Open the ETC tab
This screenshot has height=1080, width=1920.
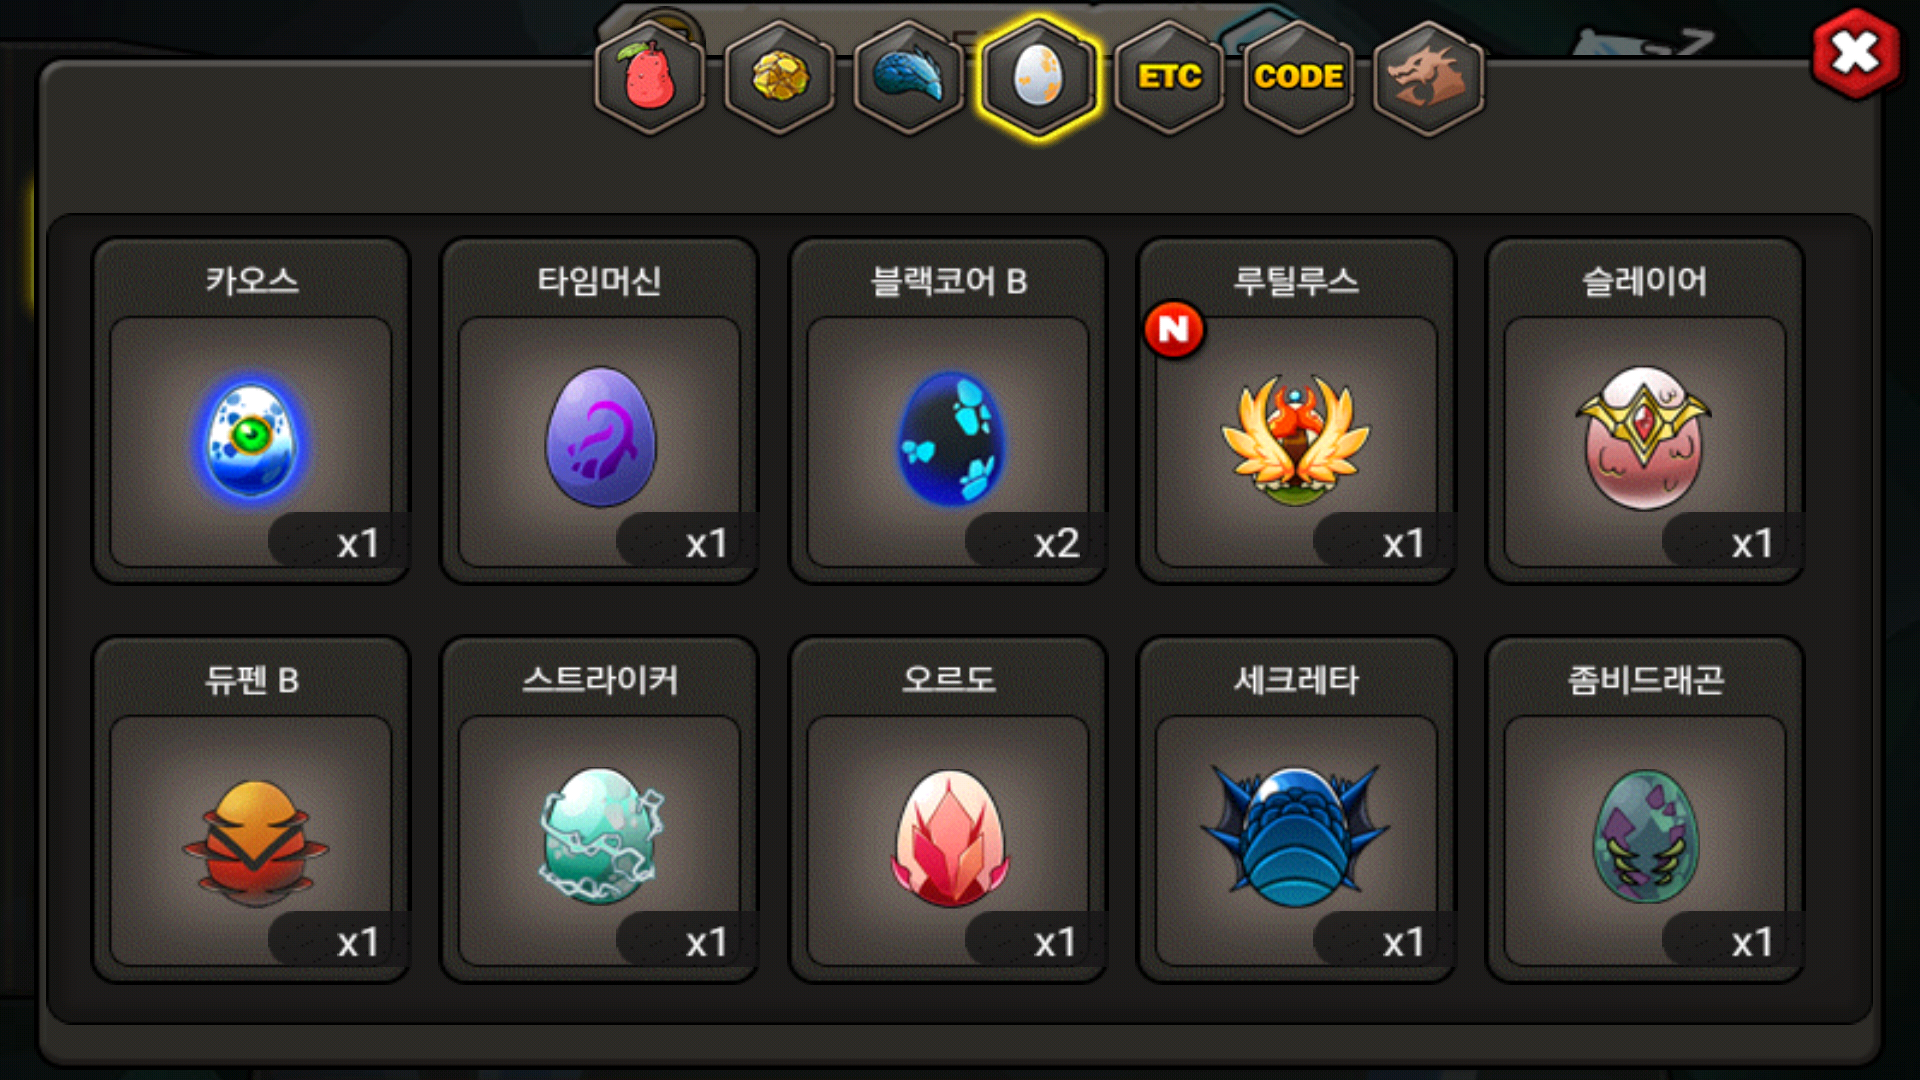(1169, 77)
